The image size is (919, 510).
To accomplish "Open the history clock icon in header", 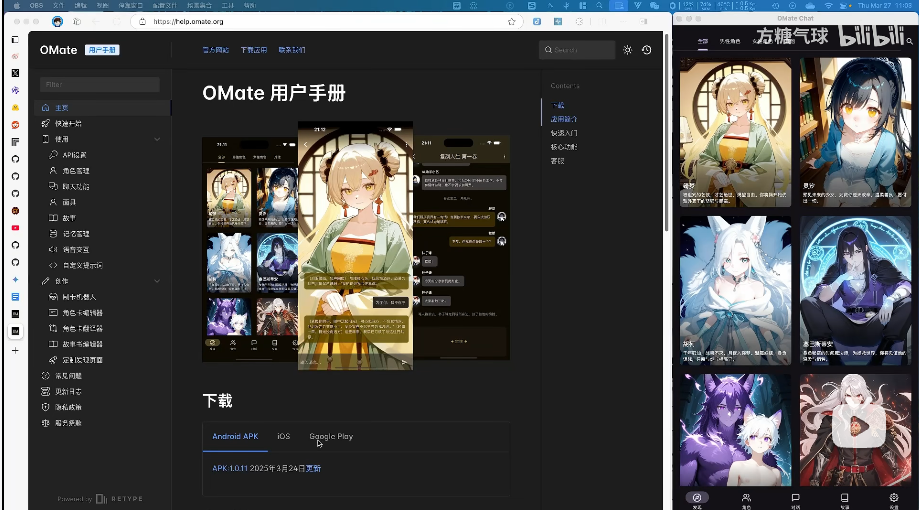I will click(647, 50).
